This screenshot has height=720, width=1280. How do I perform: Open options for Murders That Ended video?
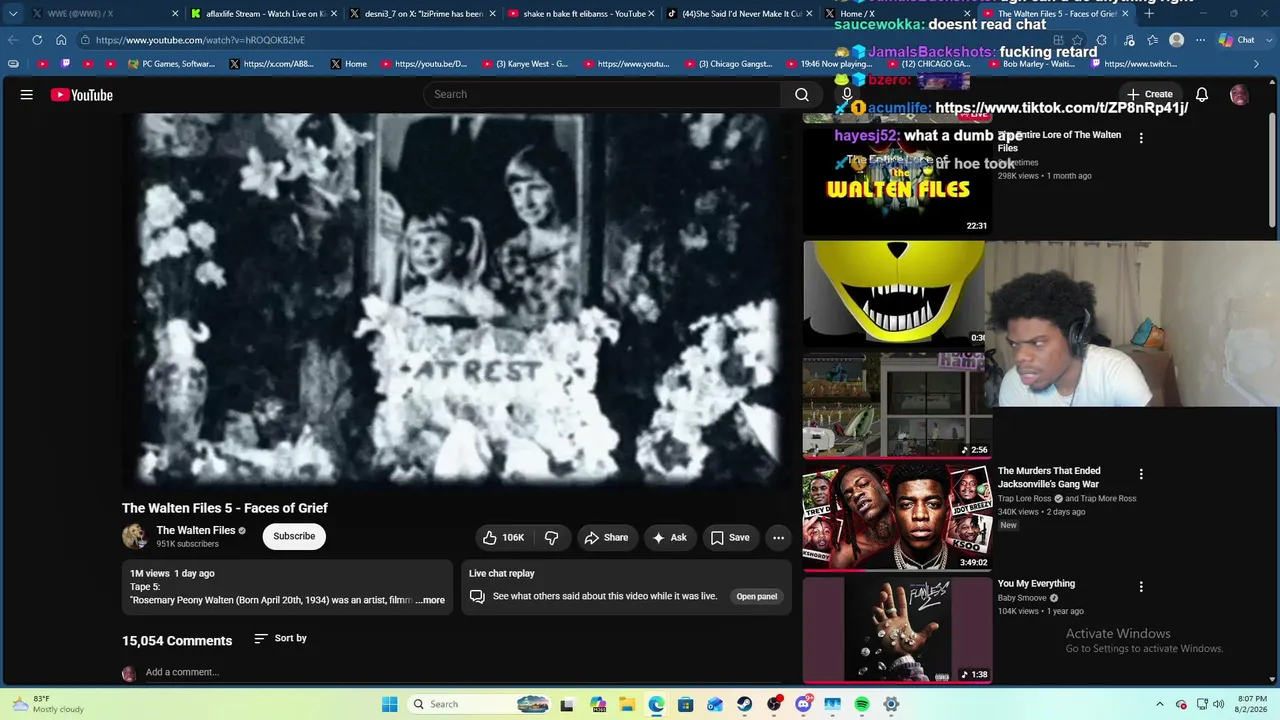pos(1141,474)
